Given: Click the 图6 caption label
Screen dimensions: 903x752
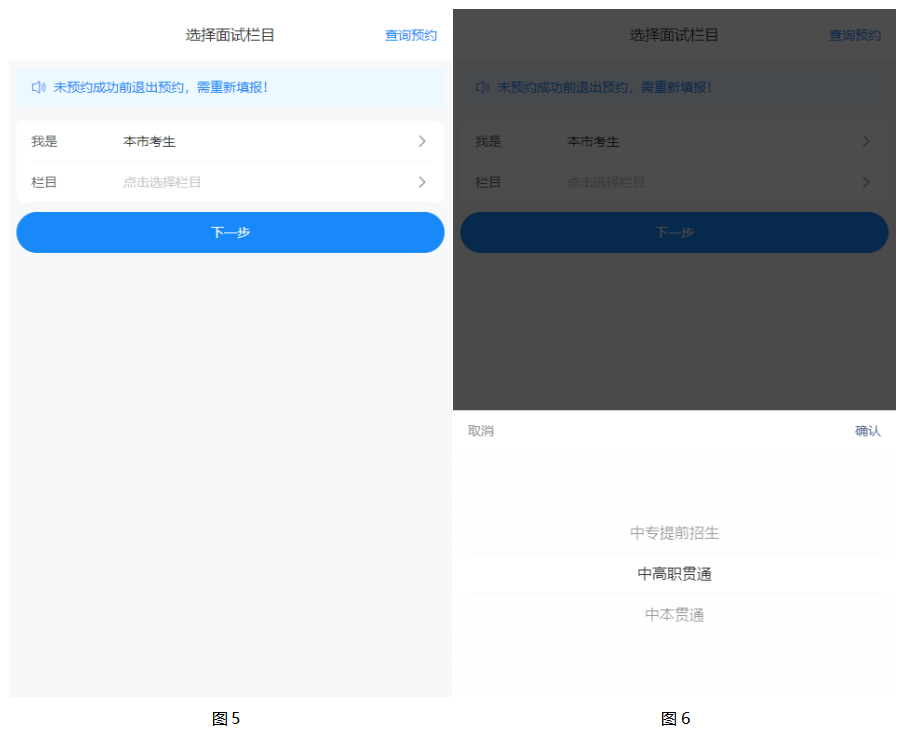Looking at the screenshot, I should [x=675, y=719].
